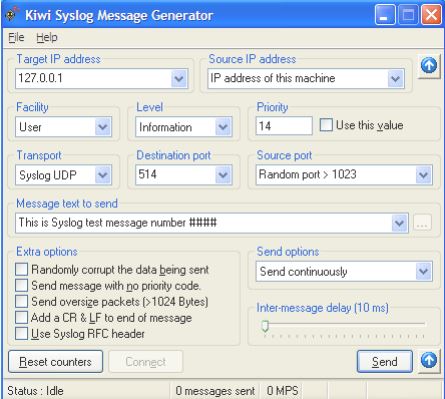
Task: Click the Reset counters button
Action: (55, 361)
